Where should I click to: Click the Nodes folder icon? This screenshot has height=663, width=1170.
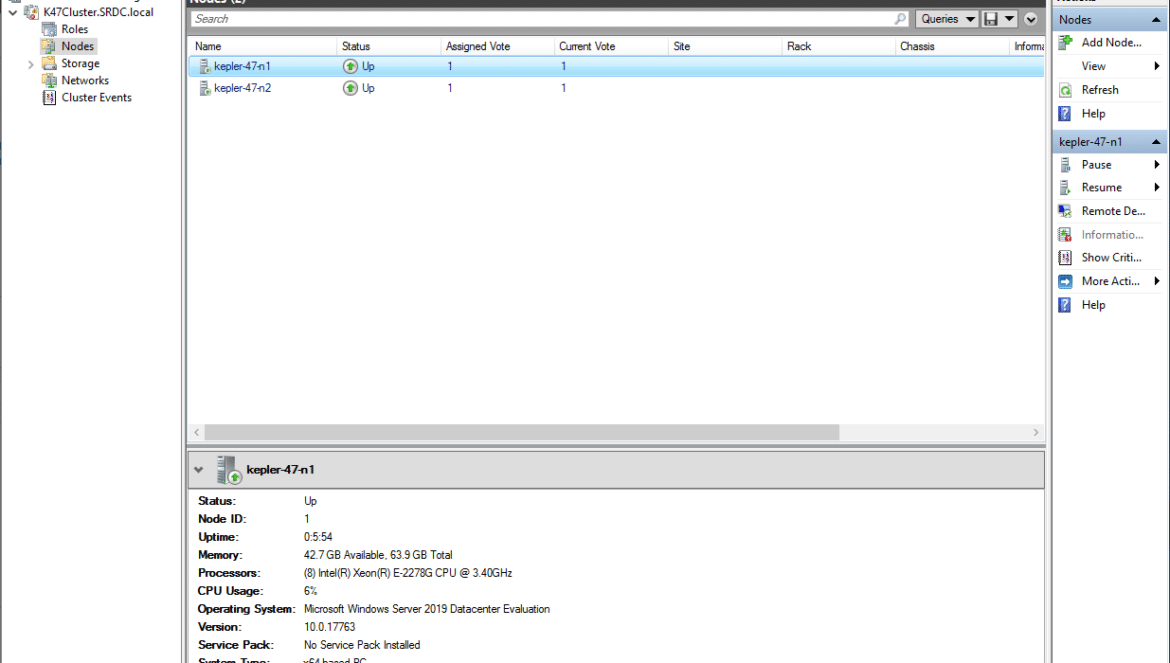[49, 46]
